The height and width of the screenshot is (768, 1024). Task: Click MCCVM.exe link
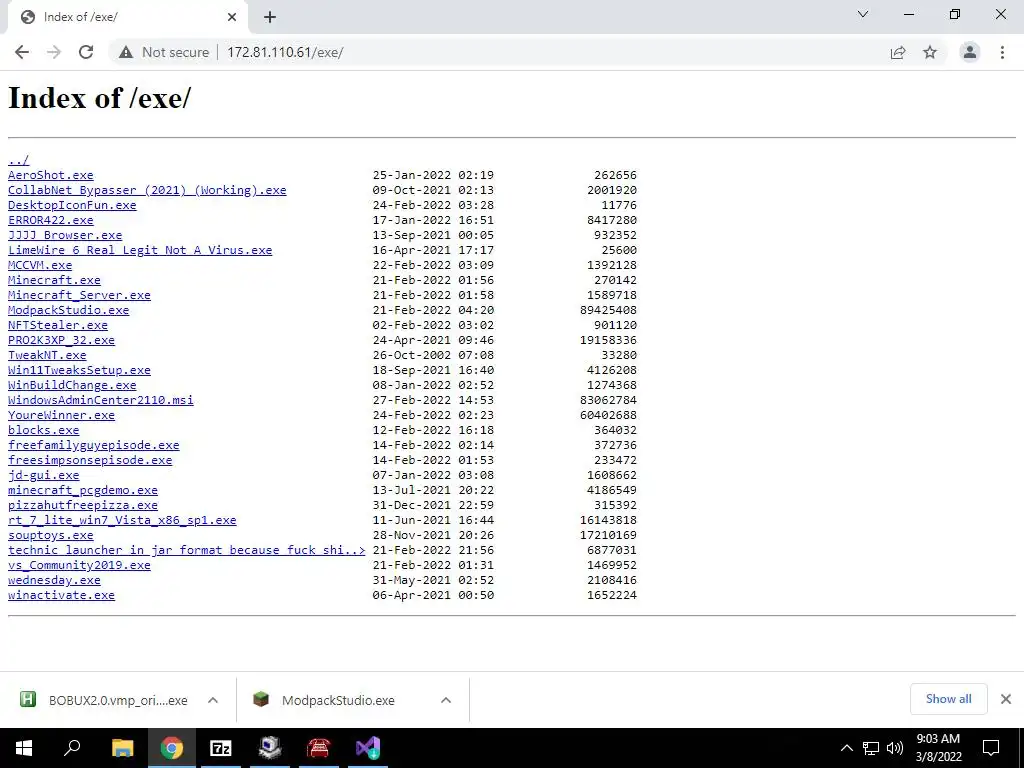click(x=40, y=265)
